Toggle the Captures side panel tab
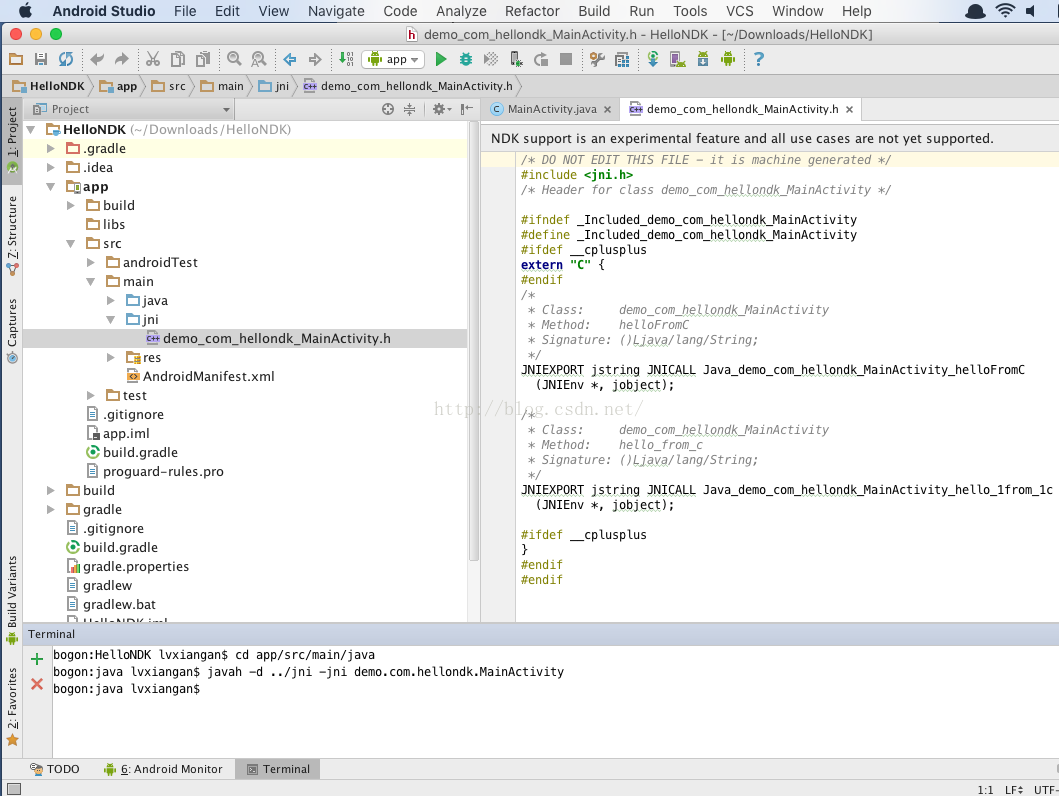Screen dimensions: 1059x796 (x=12, y=329)
